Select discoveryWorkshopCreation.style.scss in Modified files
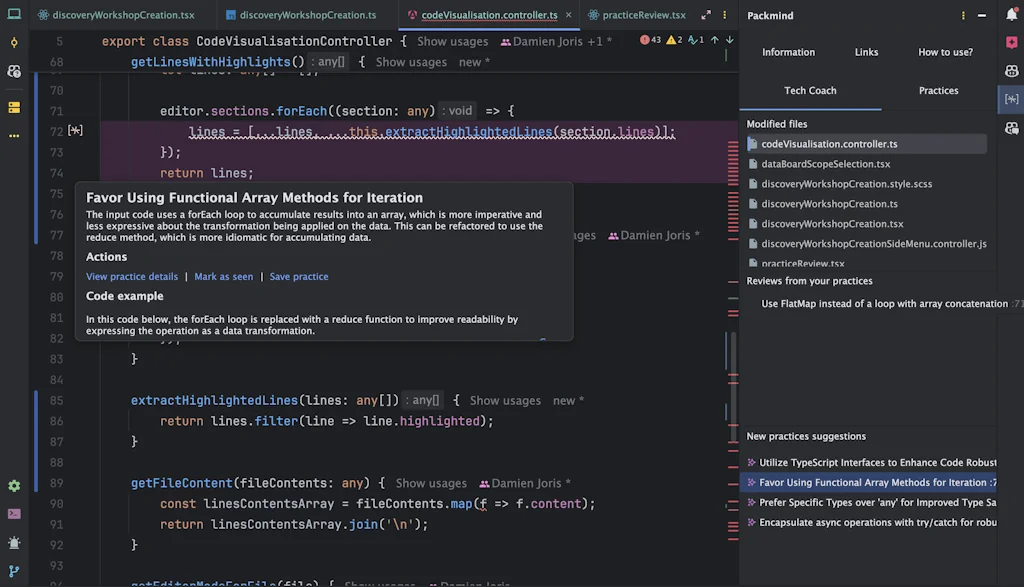This screenshot has width=1024, height=587. 845,184
